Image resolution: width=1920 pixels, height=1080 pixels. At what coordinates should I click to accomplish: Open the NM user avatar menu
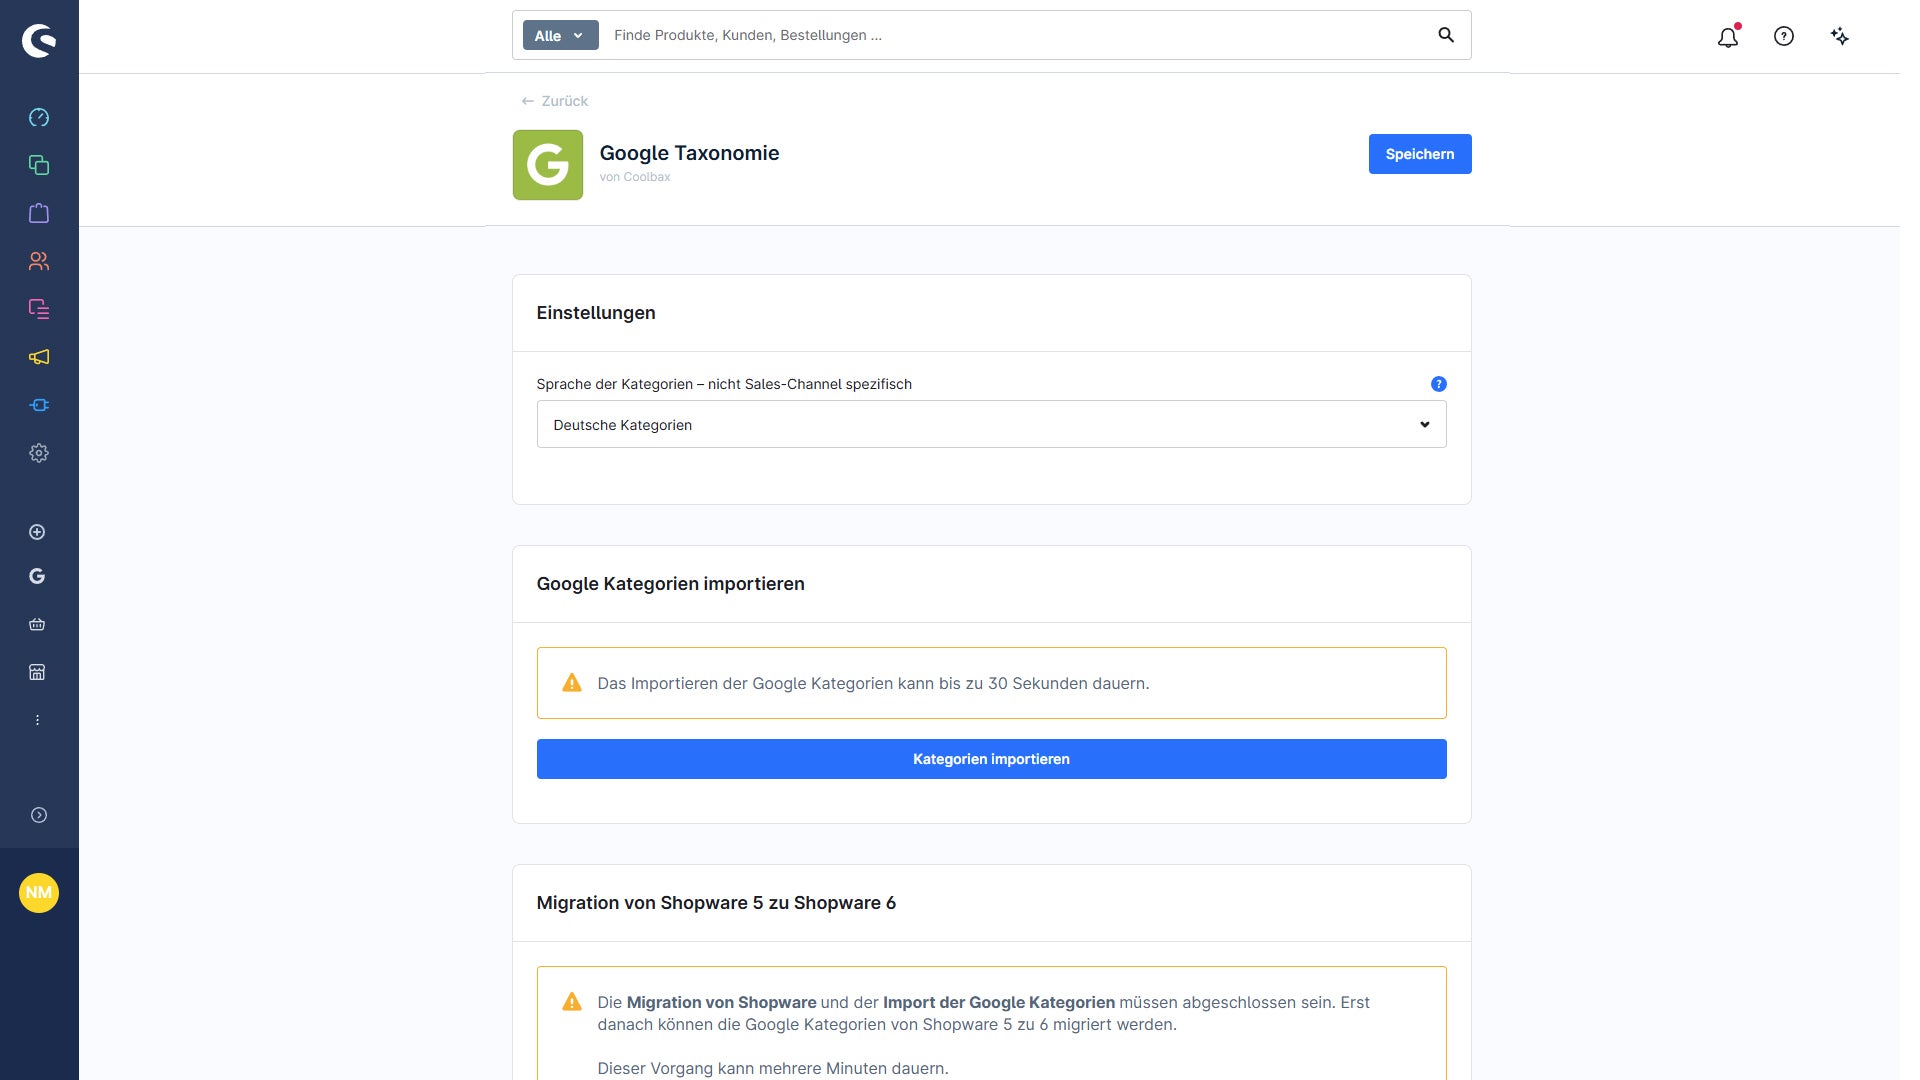point(39,893)
